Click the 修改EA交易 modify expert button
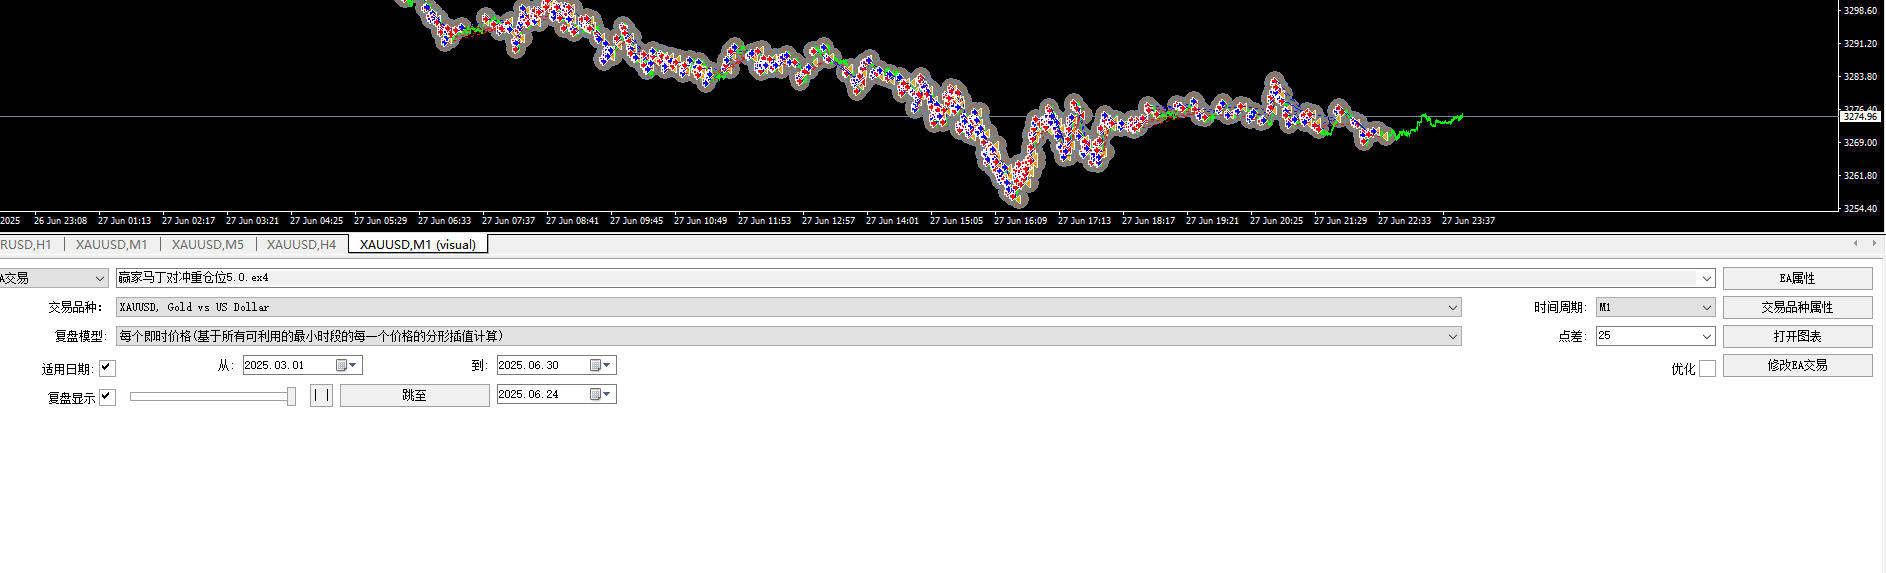 click(x=1797, y=365)
